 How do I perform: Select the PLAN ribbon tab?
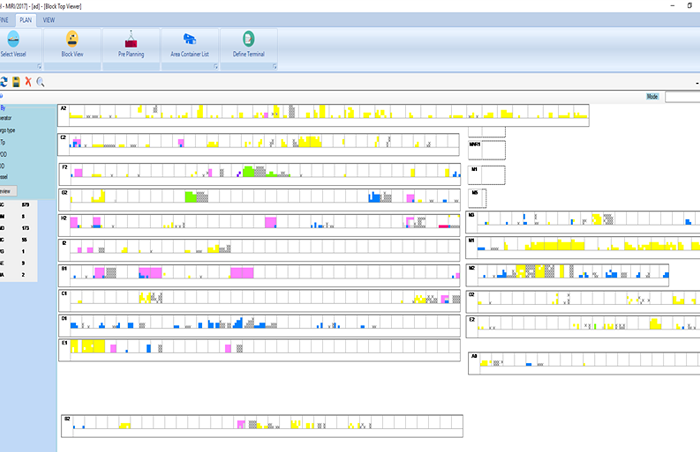click(x=26, y=19)
